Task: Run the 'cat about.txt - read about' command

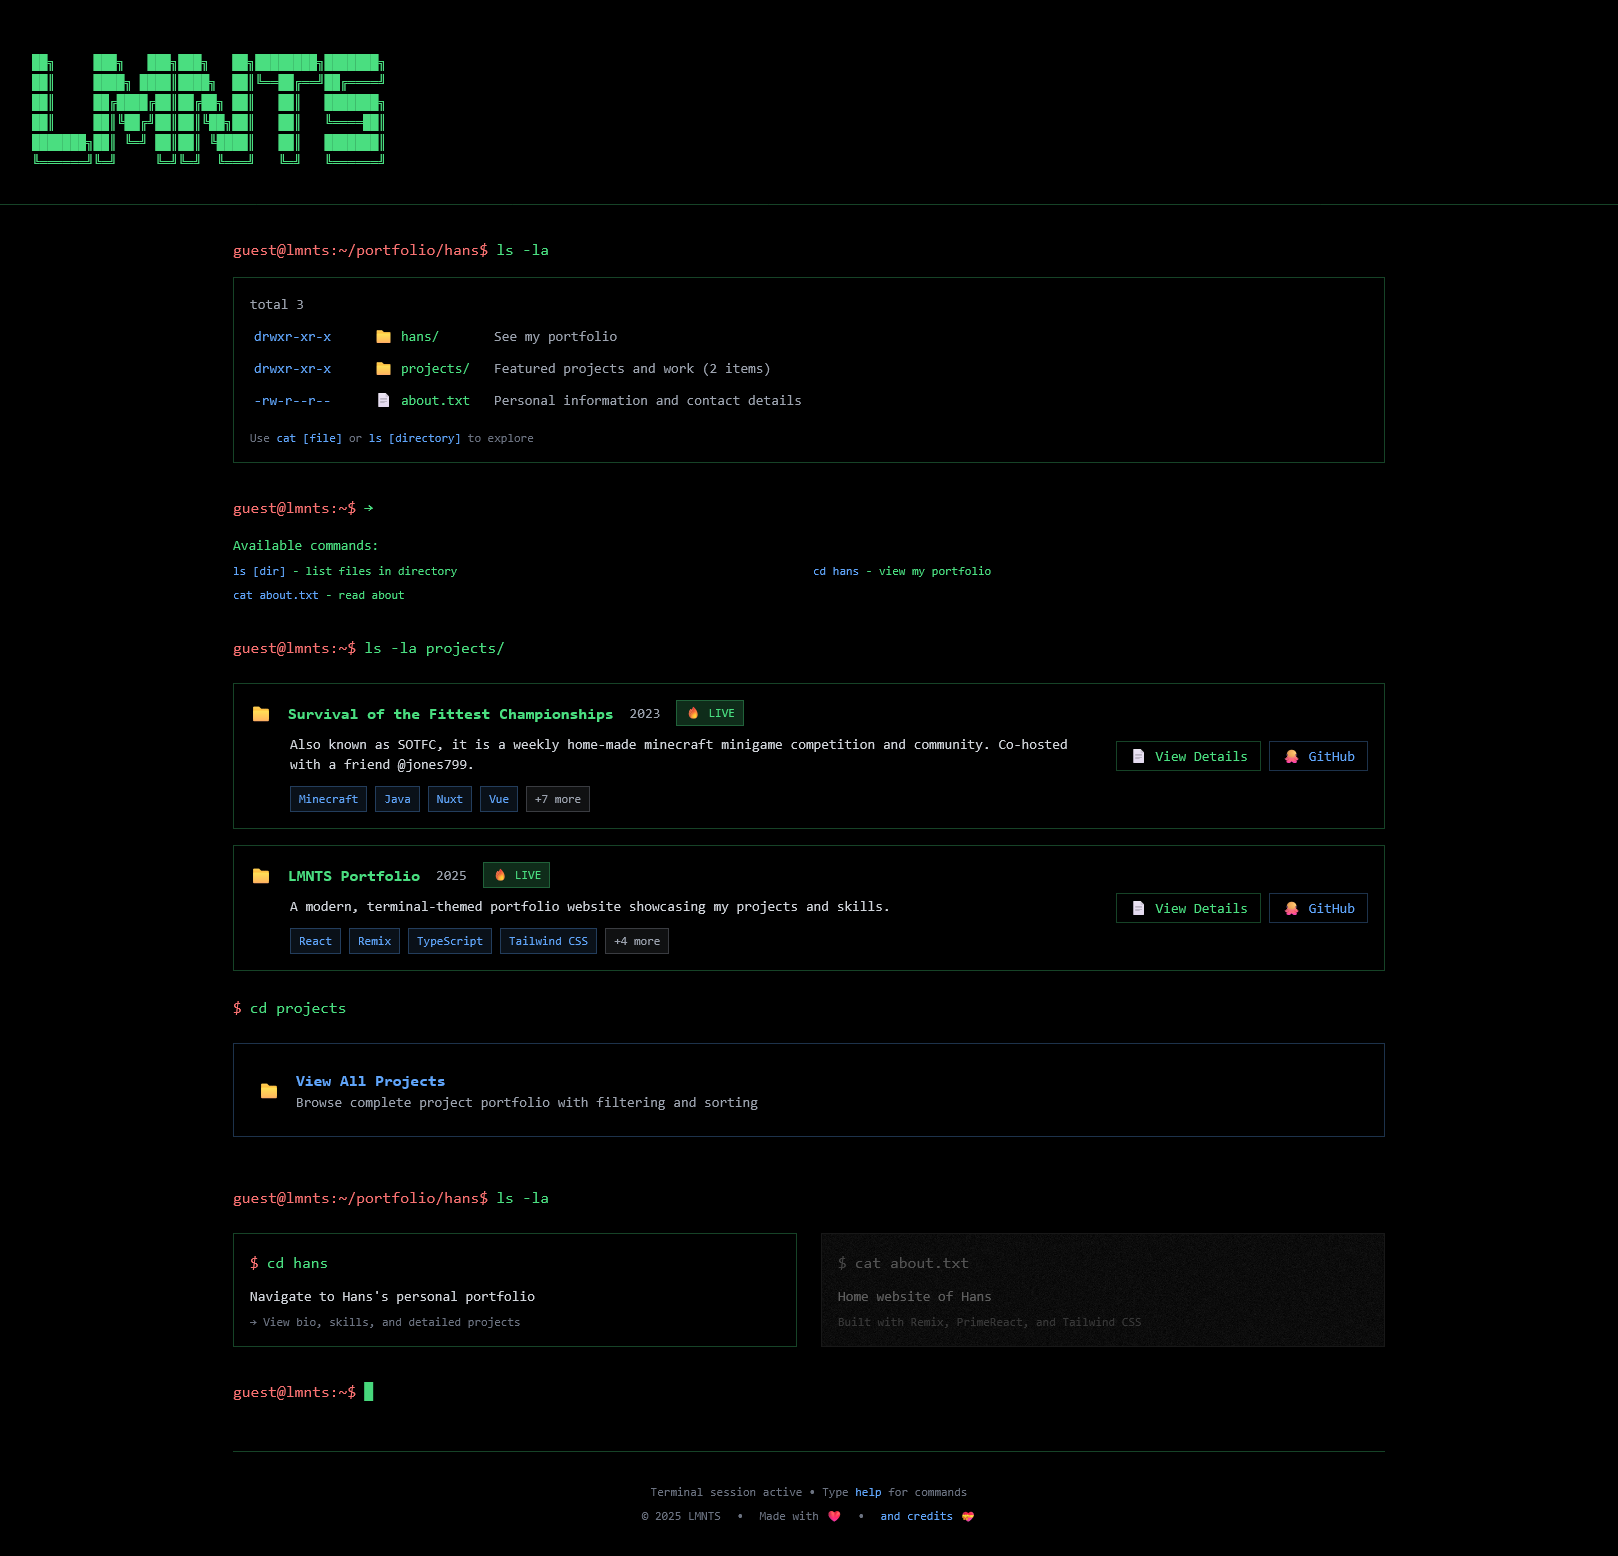Action: pos(318,596)
